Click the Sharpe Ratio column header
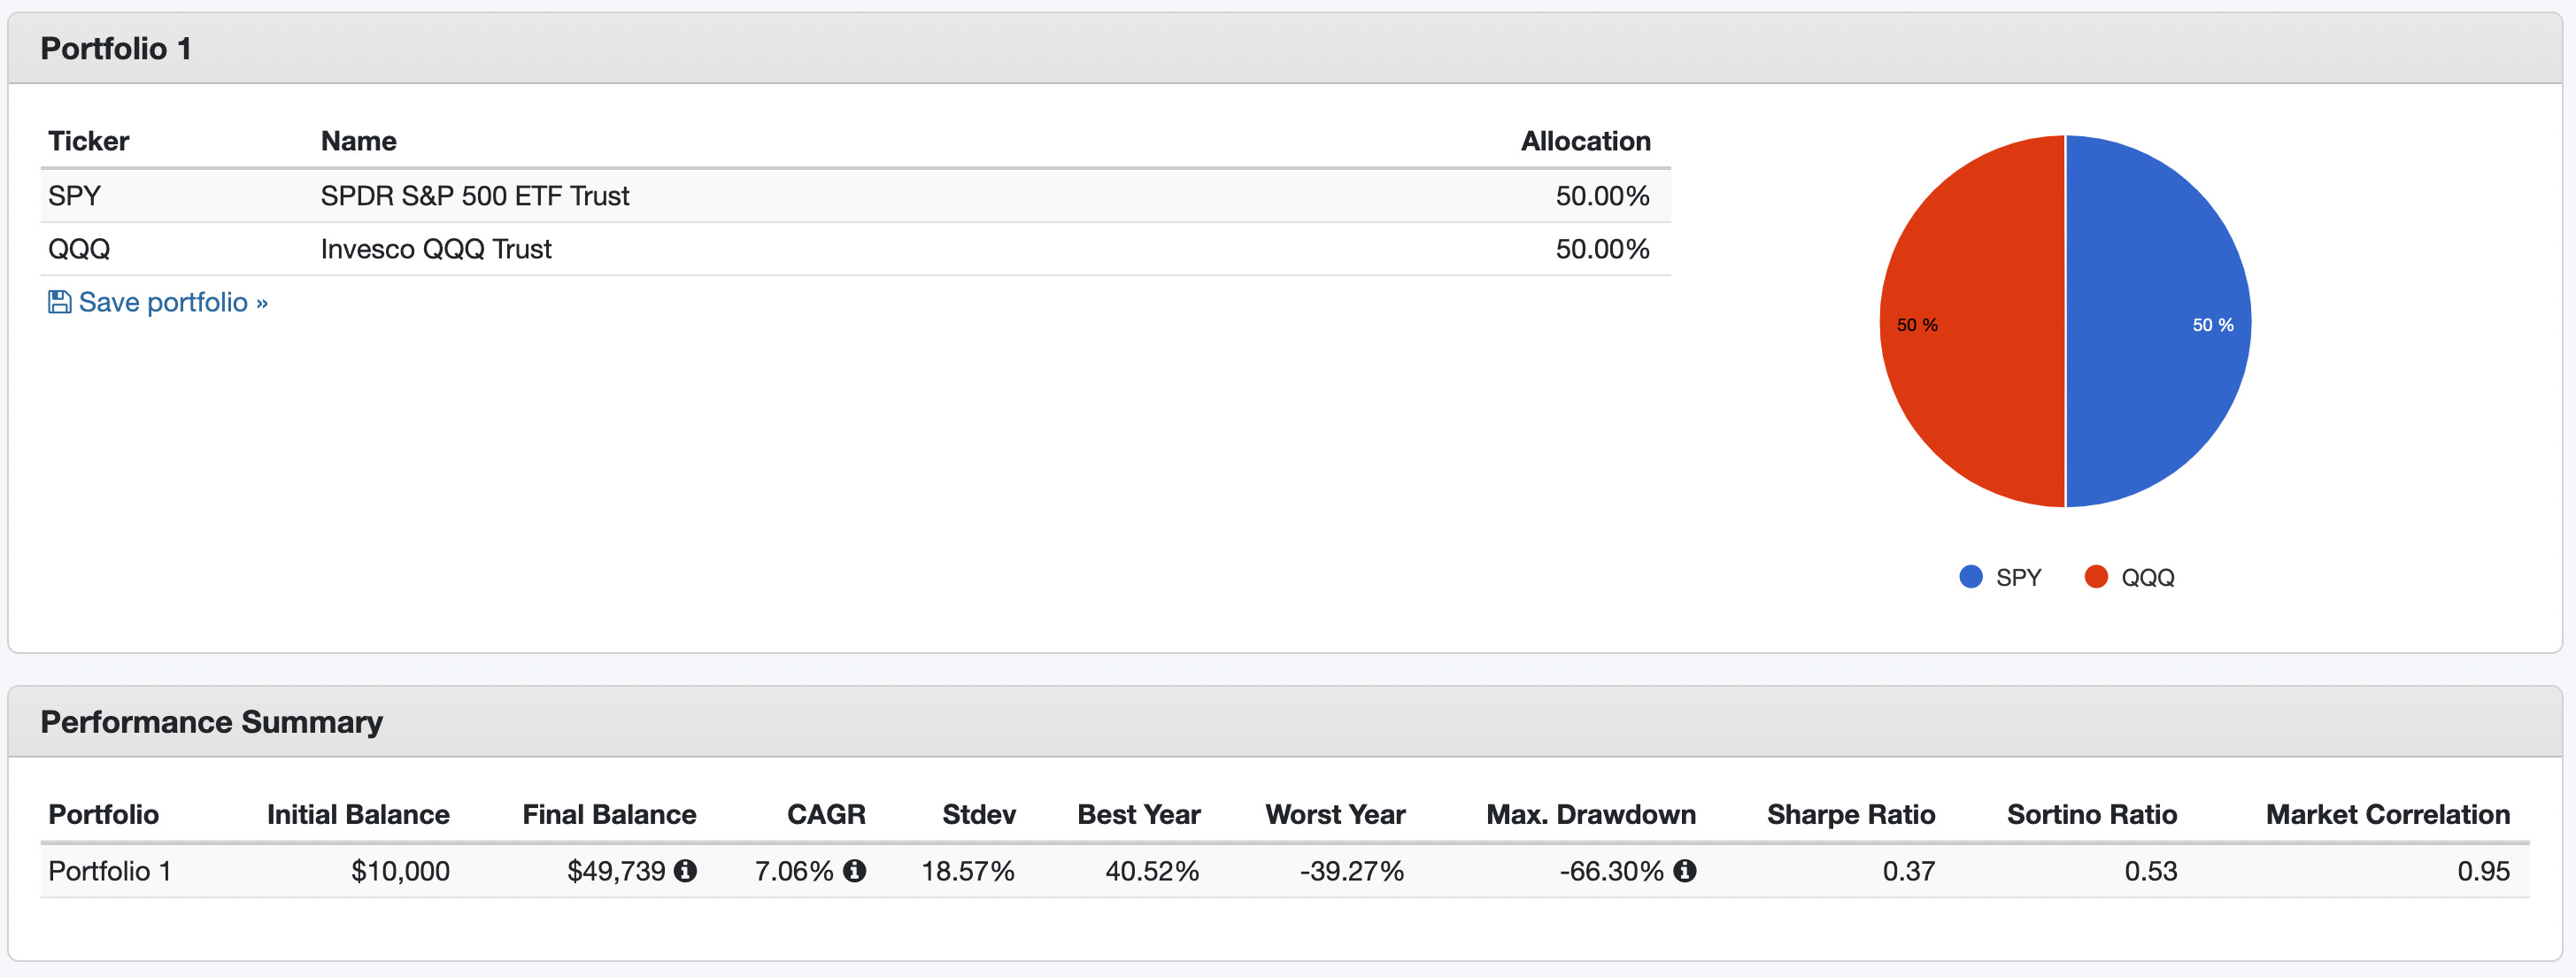Screen dimensions: 2576x977 click(x=1851, y=815)
